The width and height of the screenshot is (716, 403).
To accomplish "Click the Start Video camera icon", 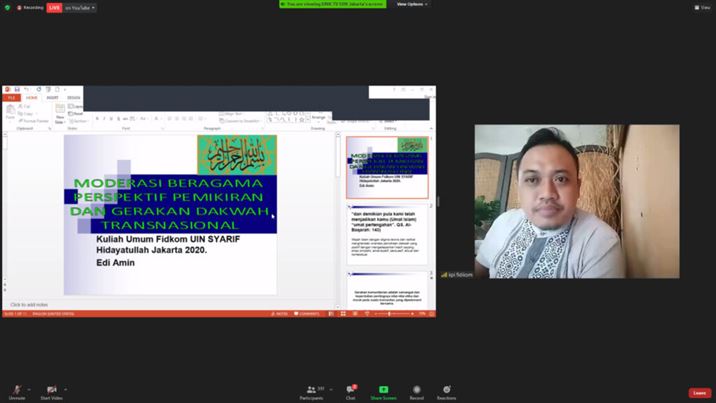I will tap(52, 389).
